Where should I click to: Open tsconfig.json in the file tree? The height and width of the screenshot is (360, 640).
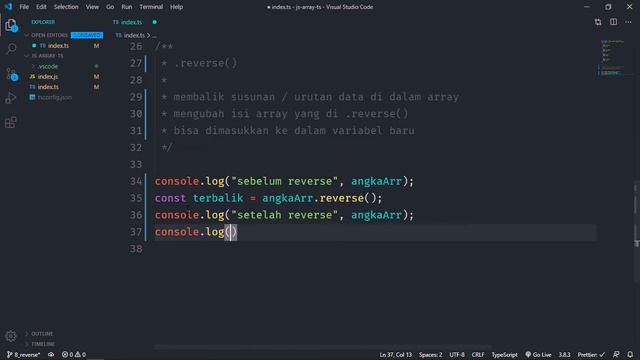[x=55, y=97]
